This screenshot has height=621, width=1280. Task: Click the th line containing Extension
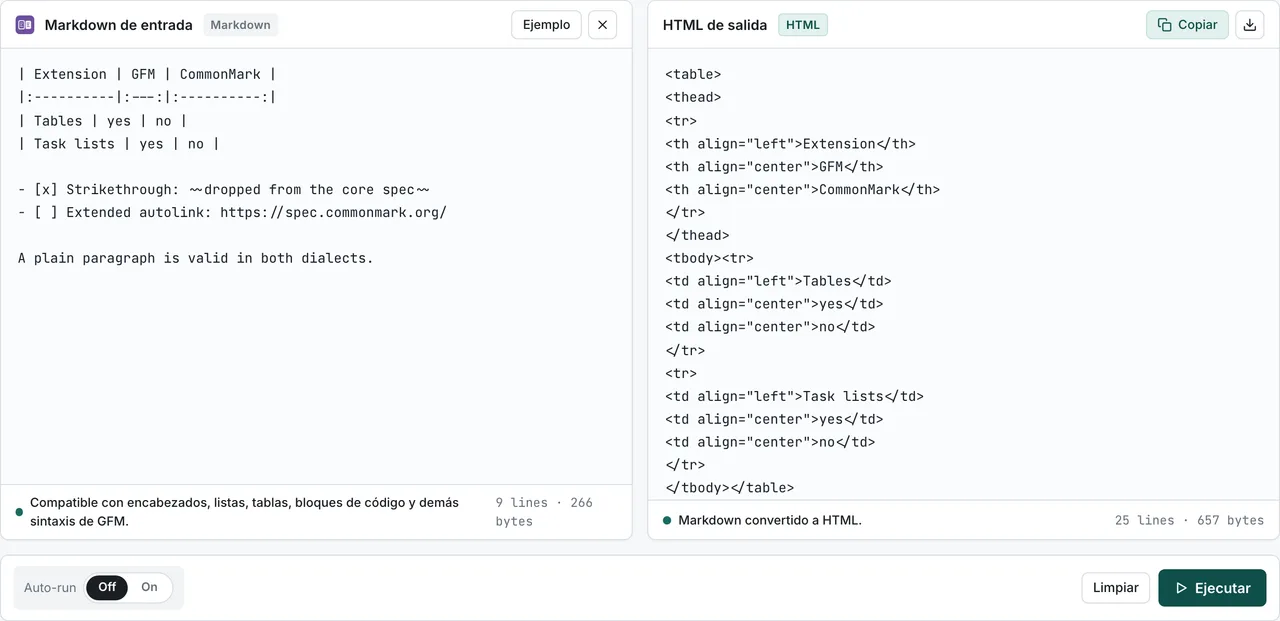790,143
